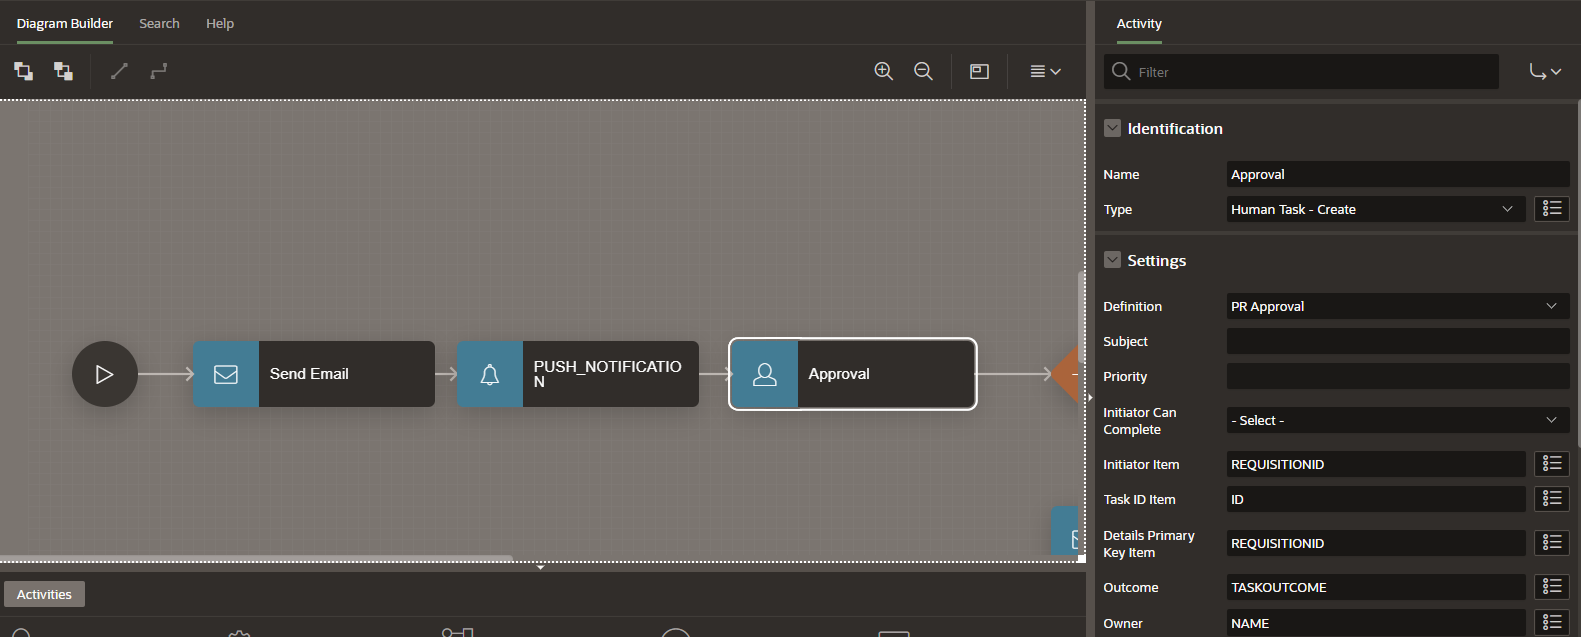Image resolution: width=1581 pixels, height=637 pixels.
Task: Zoom out of the workflow diagram
Action: (x=924, y=71)
